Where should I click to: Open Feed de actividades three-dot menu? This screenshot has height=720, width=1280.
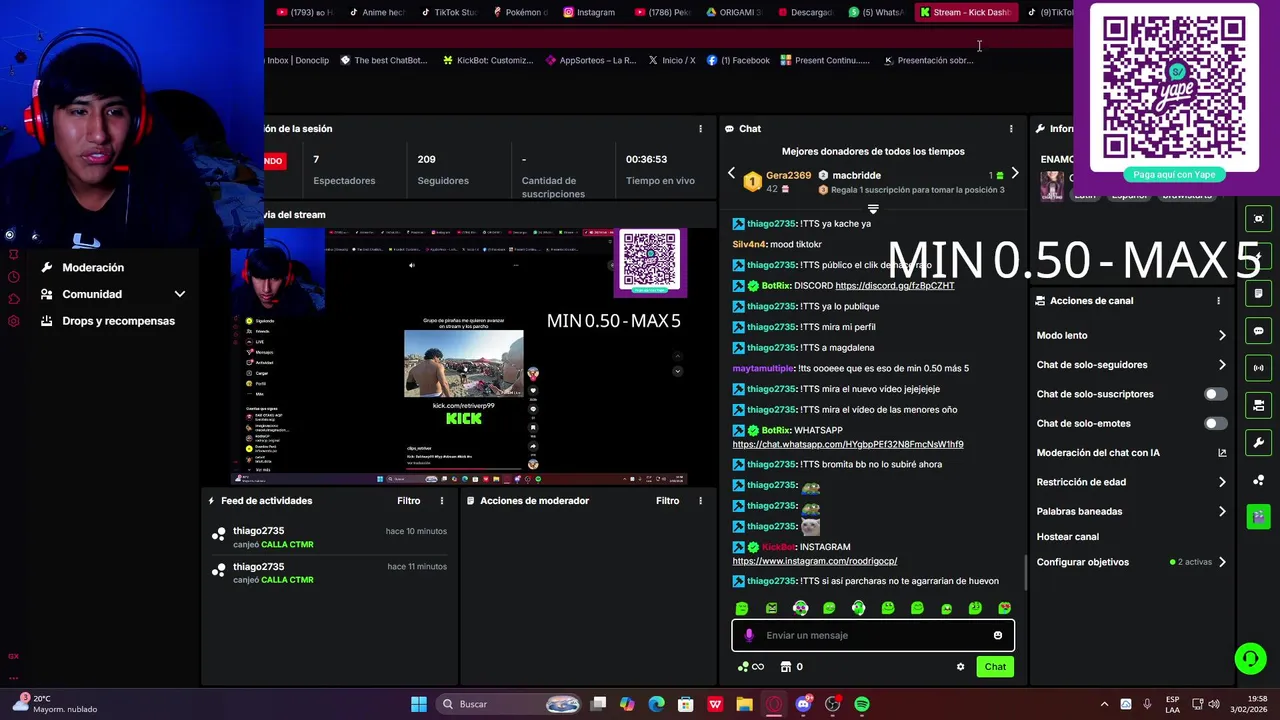(x=442, y=501)
